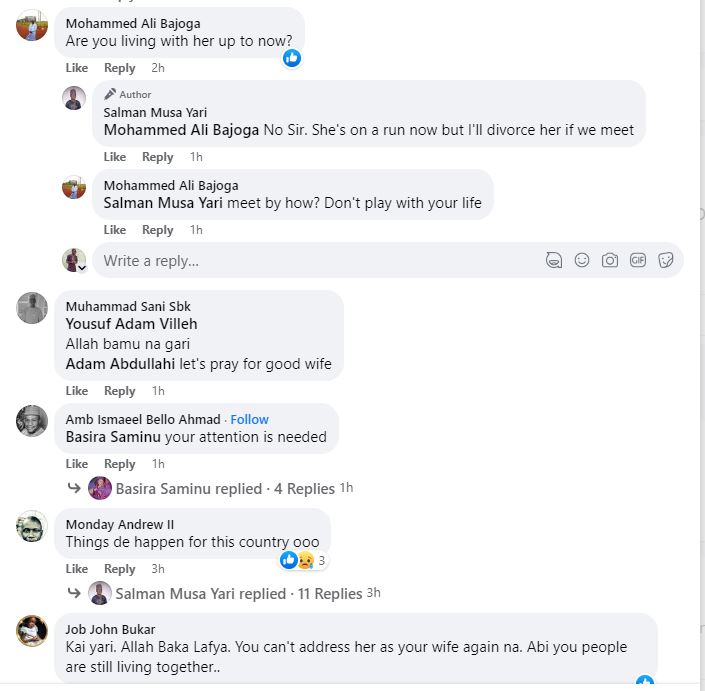705x691 pixels.
Task: Open the GIF picker in reply box
Action: coord(638,260)
